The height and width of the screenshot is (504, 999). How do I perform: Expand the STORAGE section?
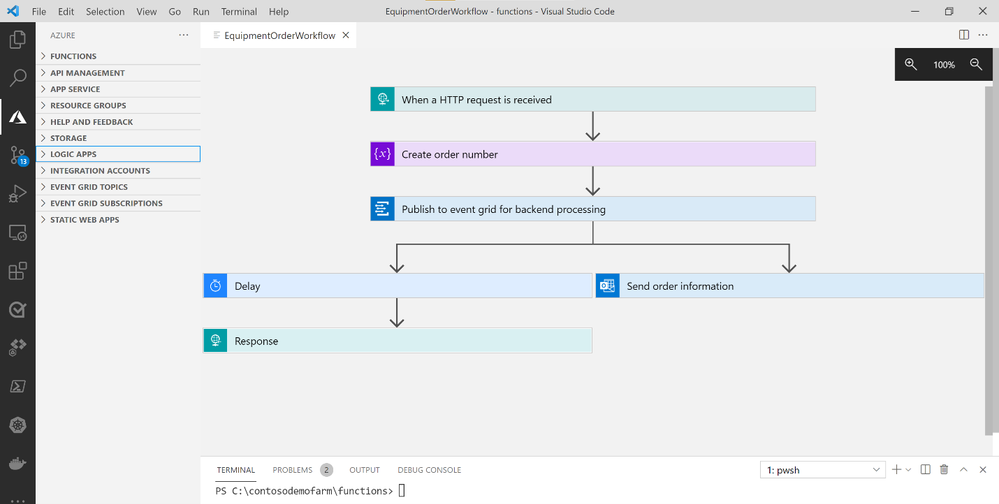[119, 138]
